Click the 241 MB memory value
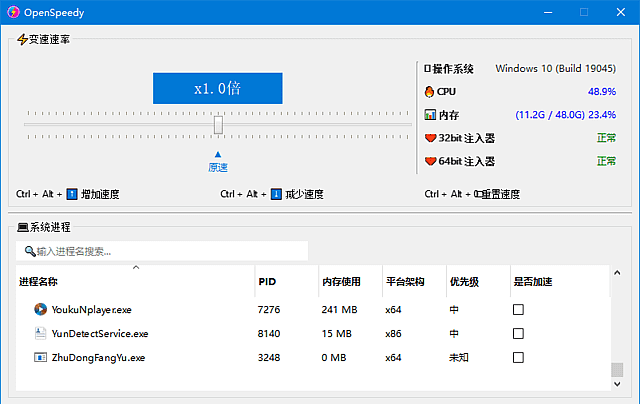The image size is (640, 404). (x=339, y=310)
